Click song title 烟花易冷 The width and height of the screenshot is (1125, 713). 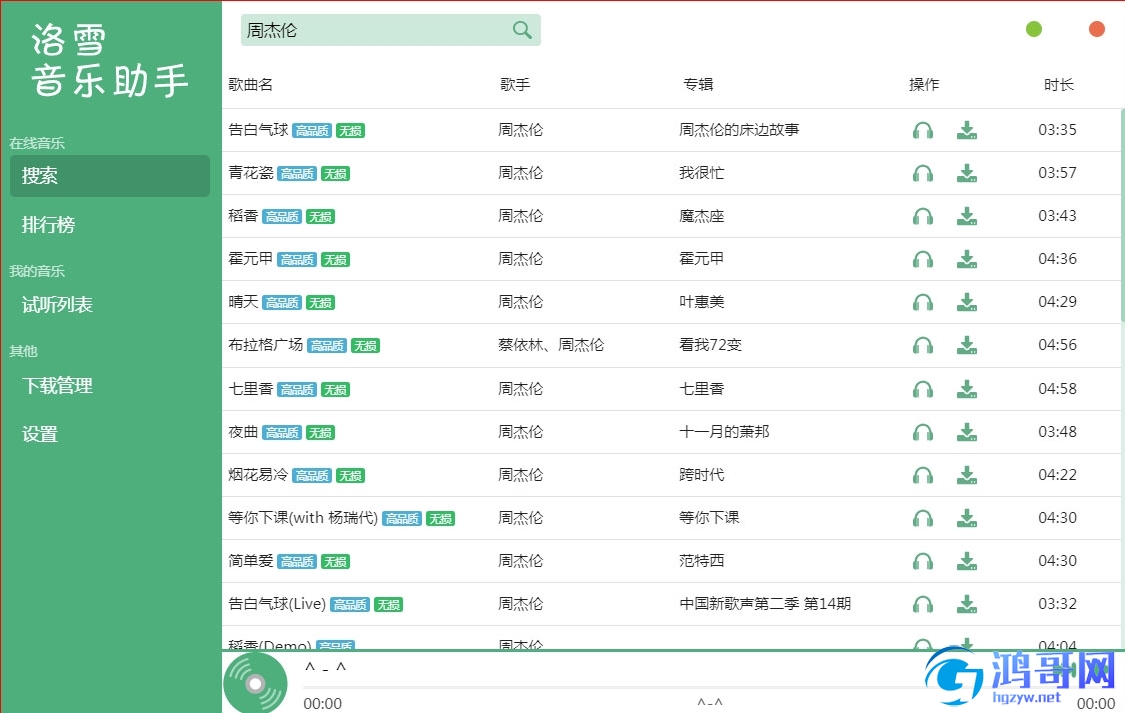pyautogui.click(x=258, y=475)
